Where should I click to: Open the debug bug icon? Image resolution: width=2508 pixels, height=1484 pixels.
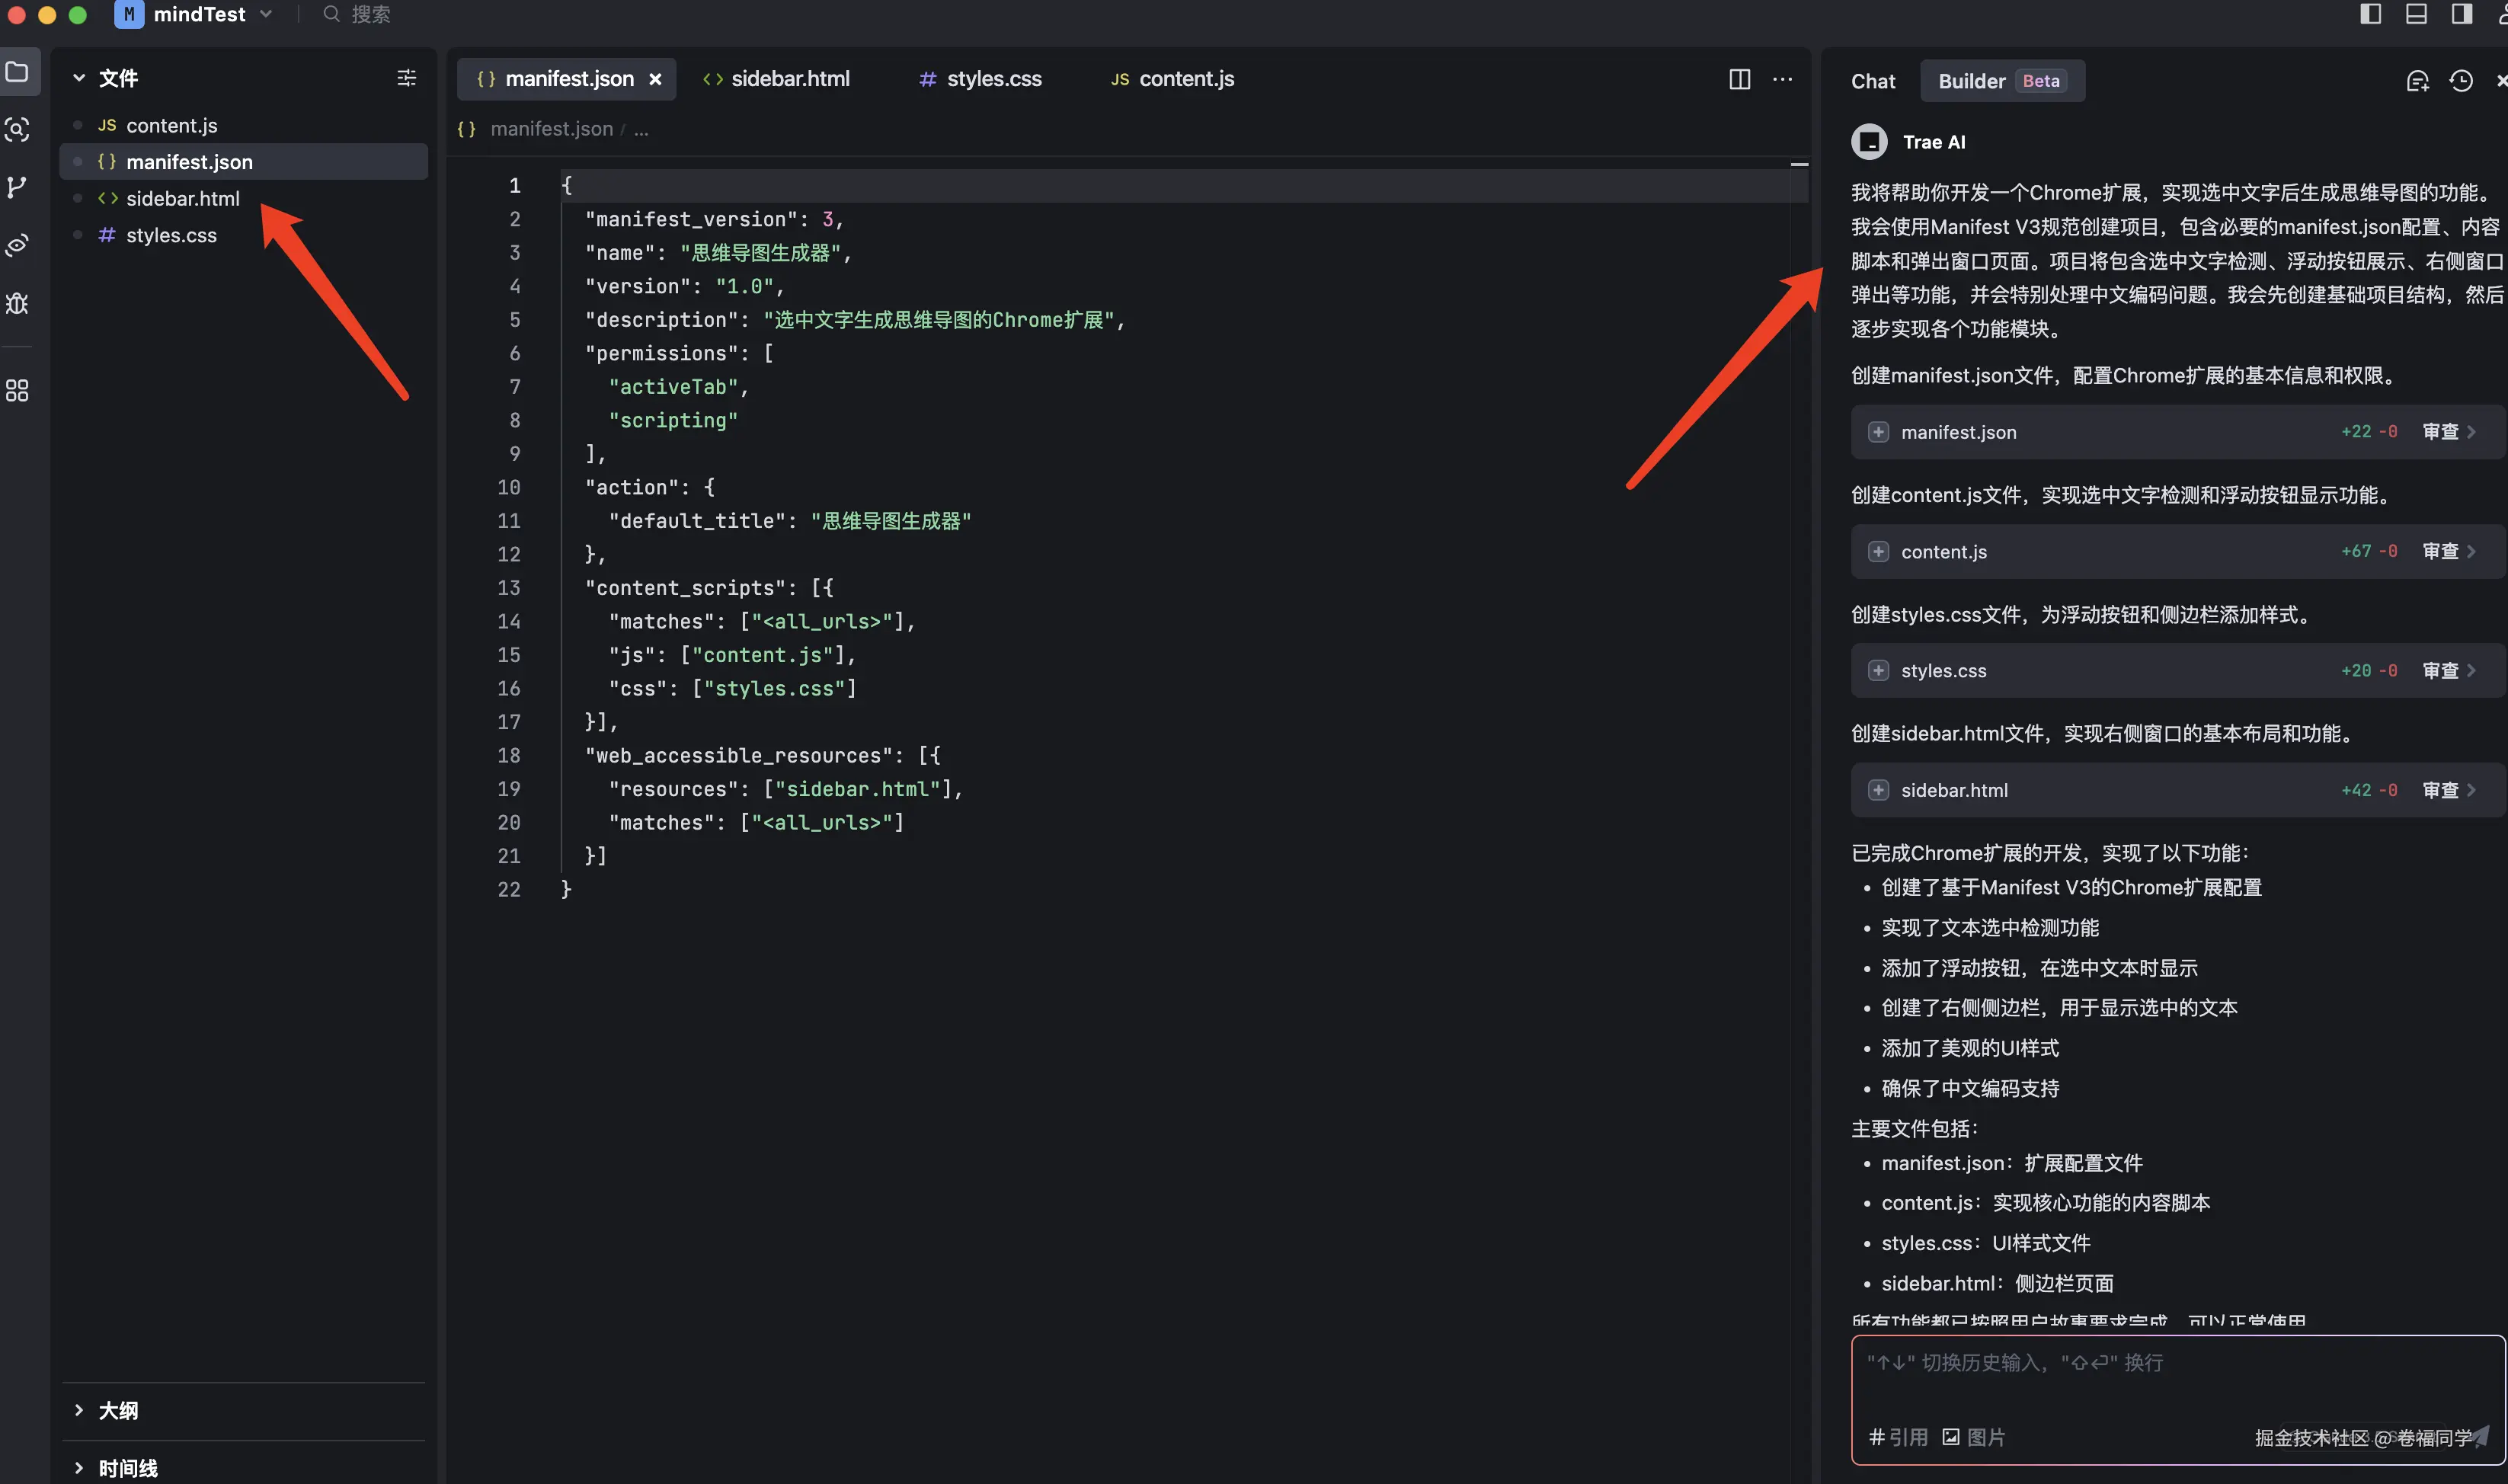click(17, 303)
